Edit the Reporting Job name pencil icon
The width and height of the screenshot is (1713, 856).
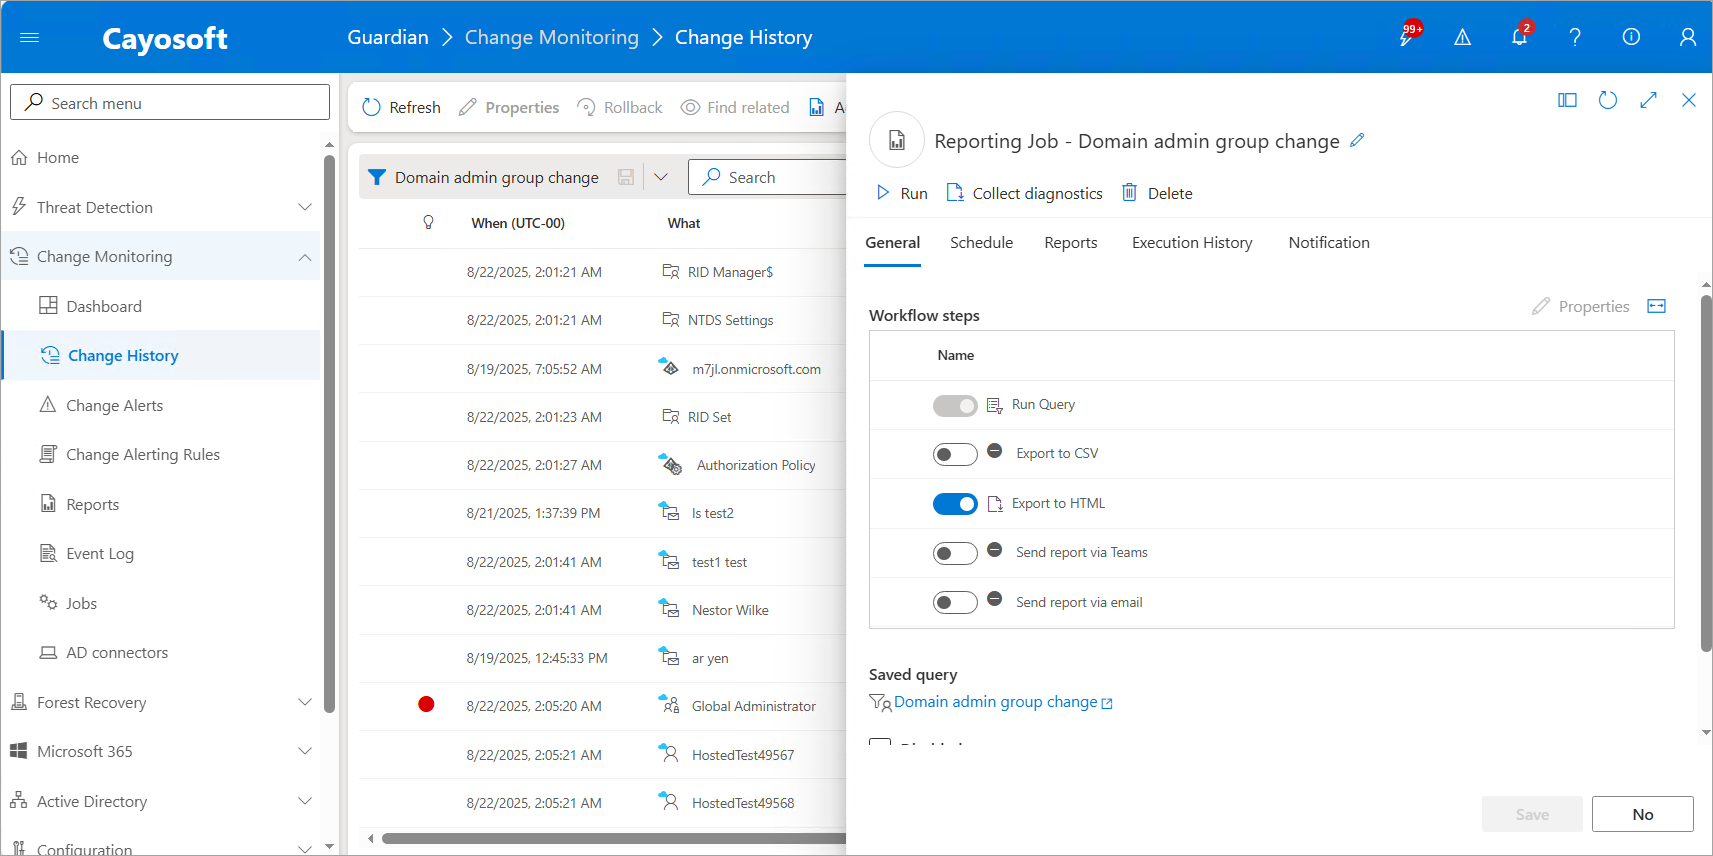(1357, 141)
